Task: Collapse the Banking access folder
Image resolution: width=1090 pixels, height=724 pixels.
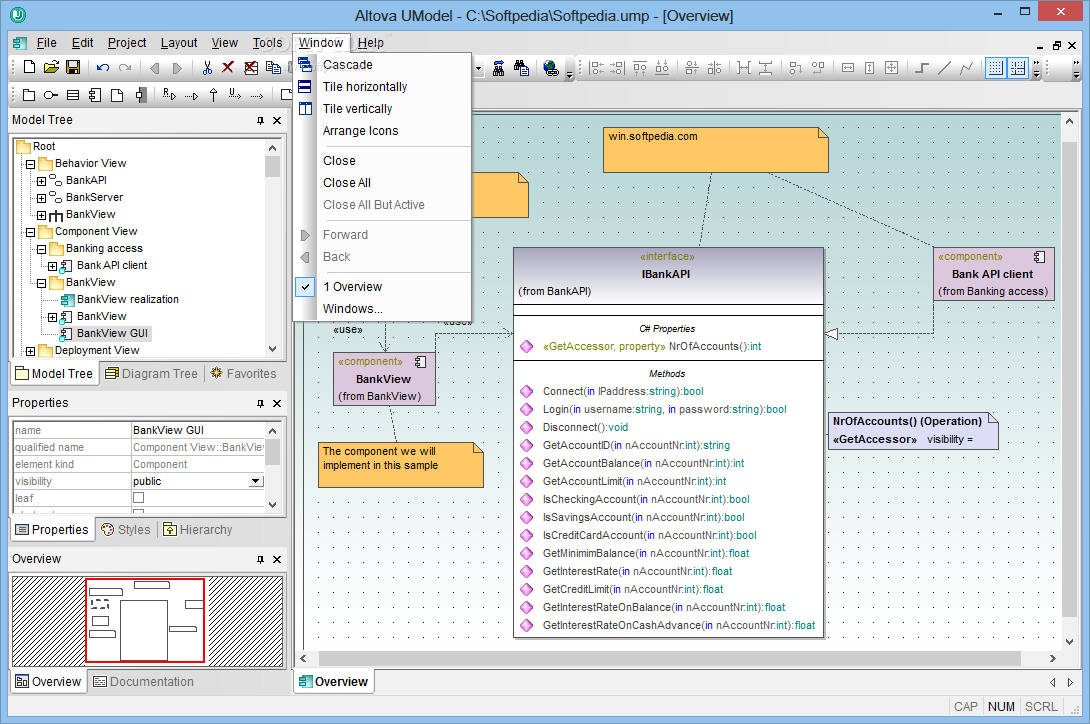Action: (x=42, y=249)
